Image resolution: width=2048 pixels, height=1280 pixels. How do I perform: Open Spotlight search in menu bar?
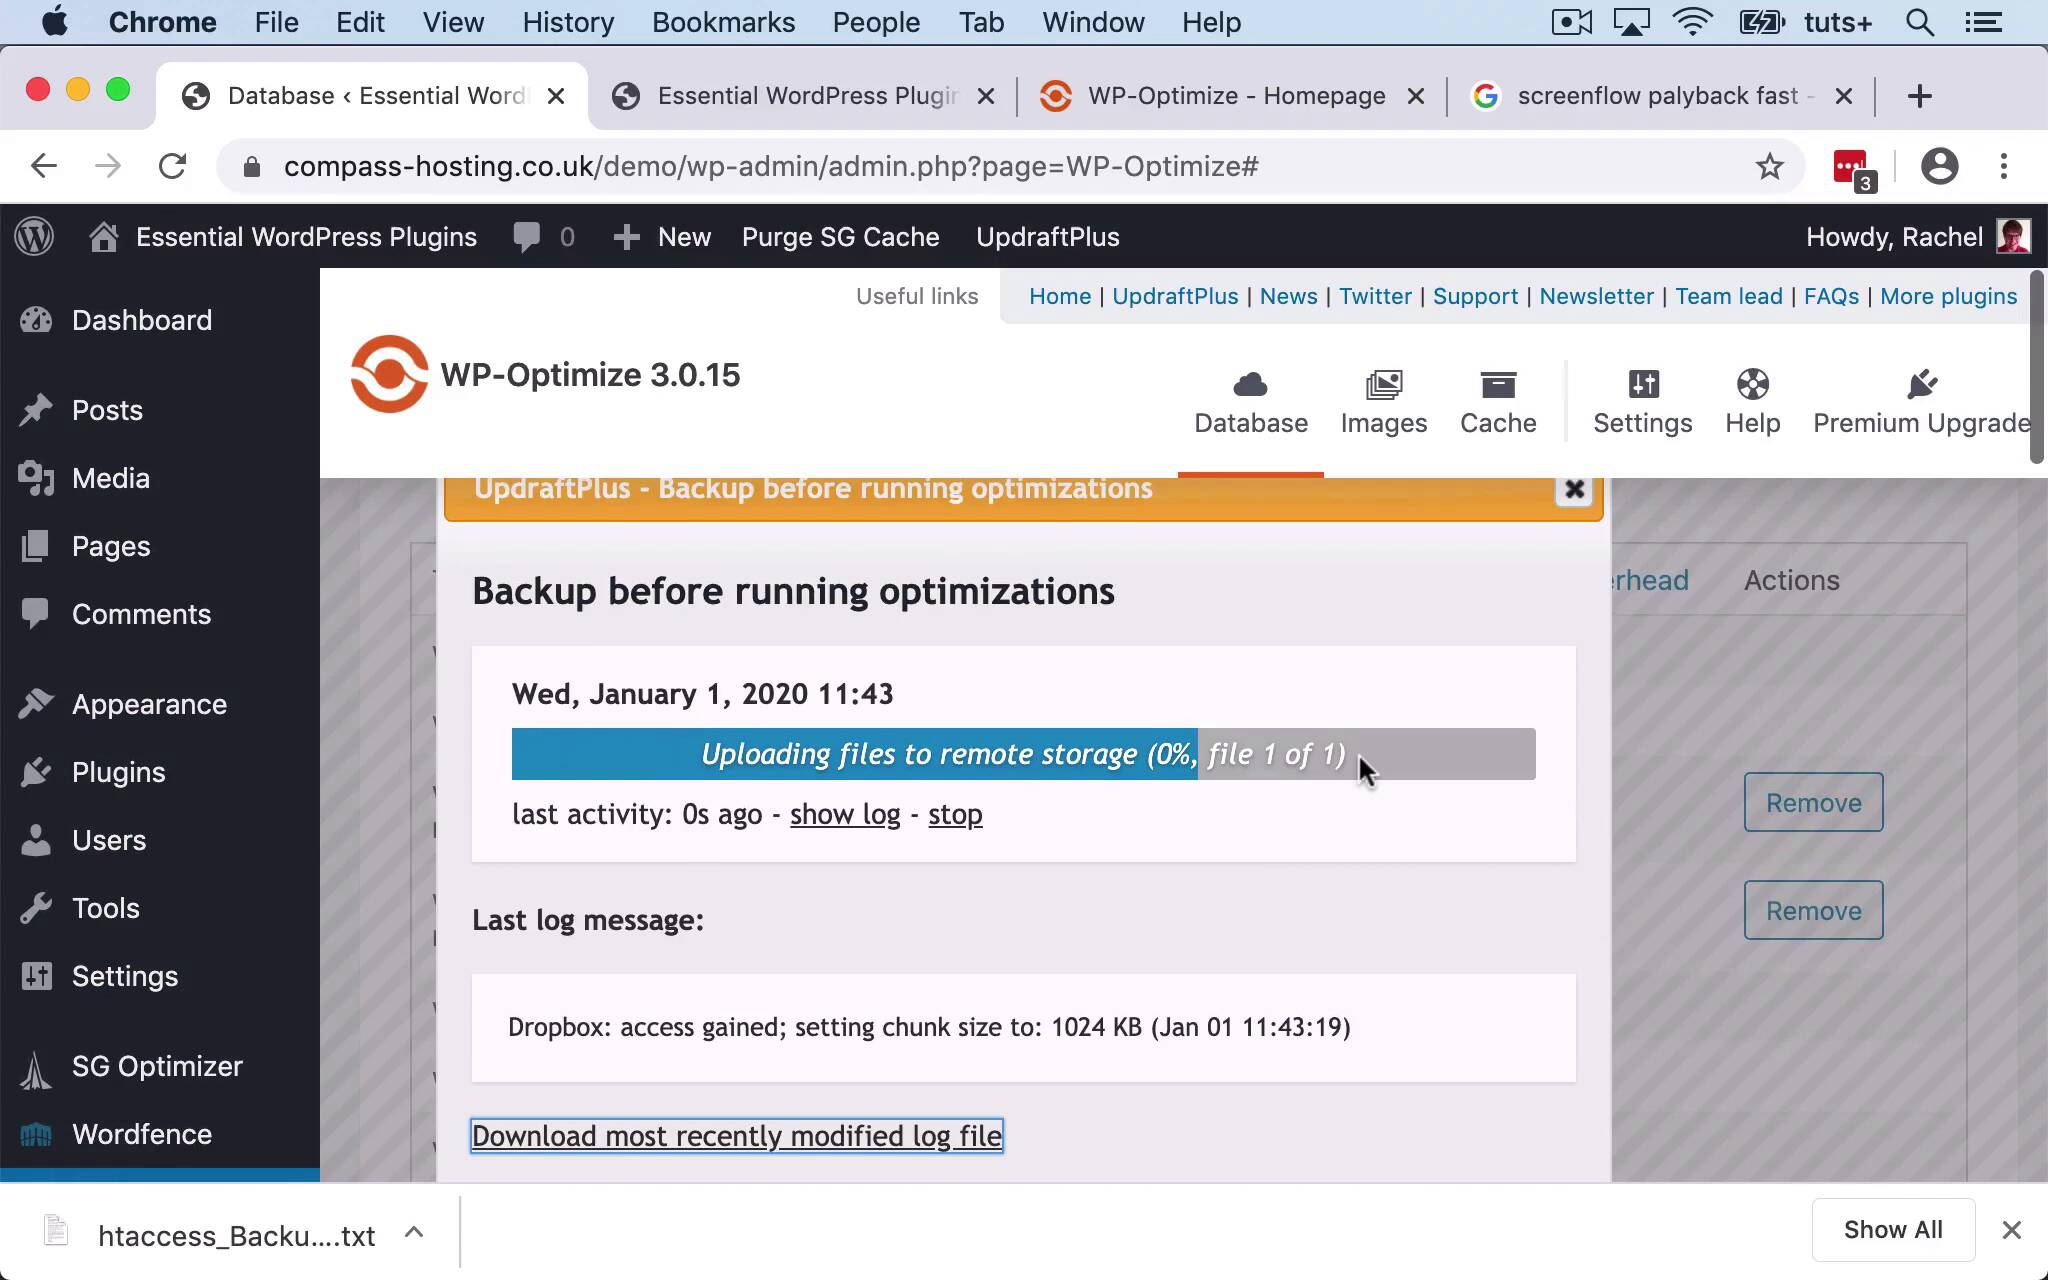pyautogui.click(x=1919, y=22)
